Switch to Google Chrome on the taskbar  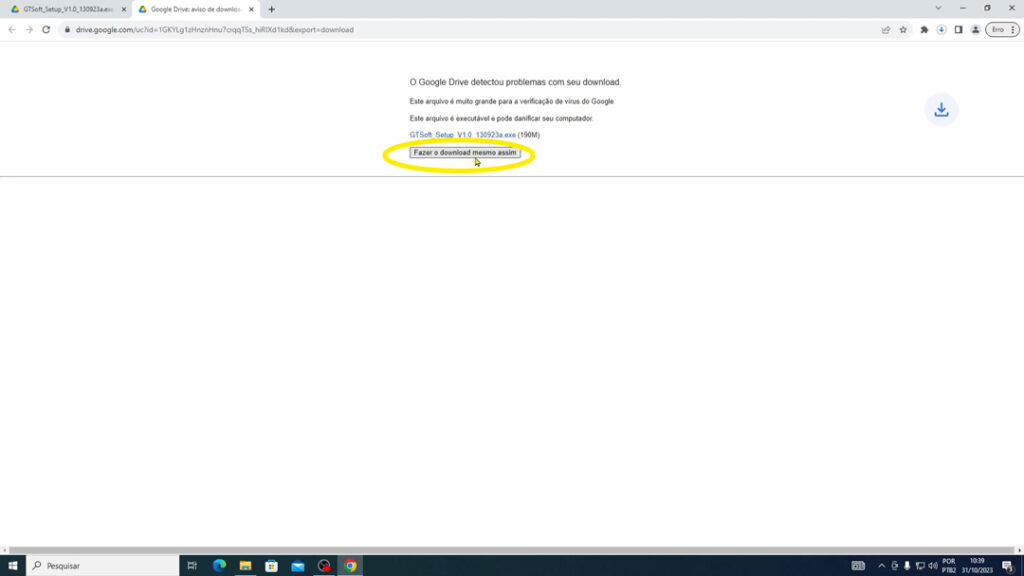coord(350,566)
